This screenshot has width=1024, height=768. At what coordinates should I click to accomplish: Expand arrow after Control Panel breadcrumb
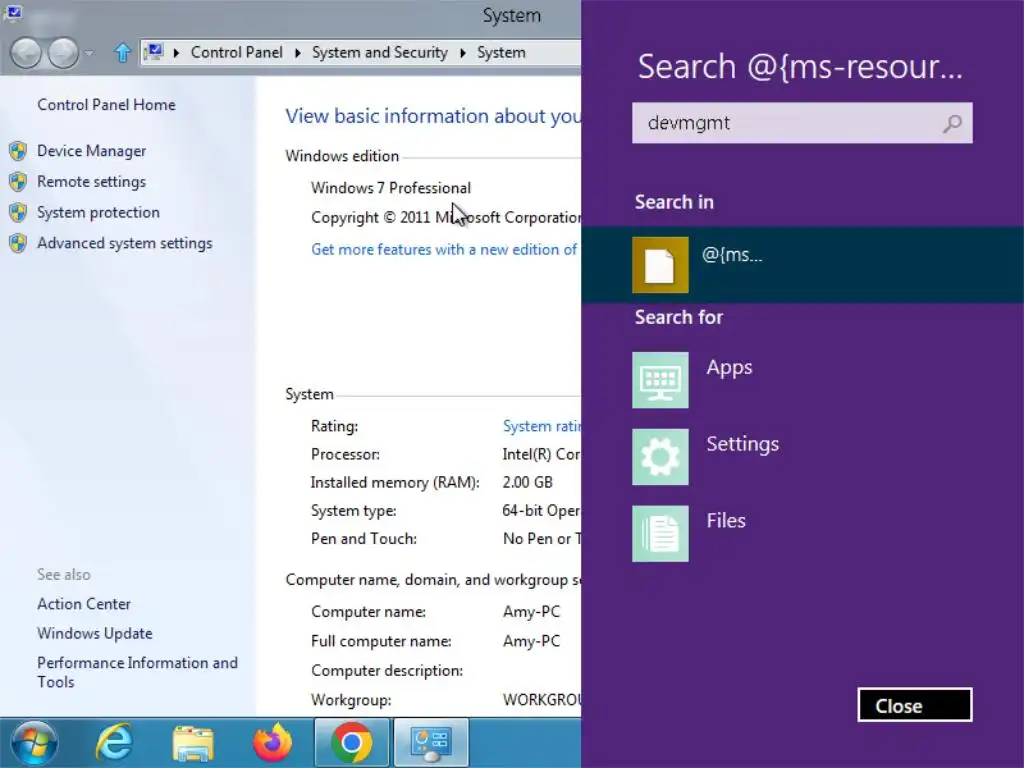[298, 53]
